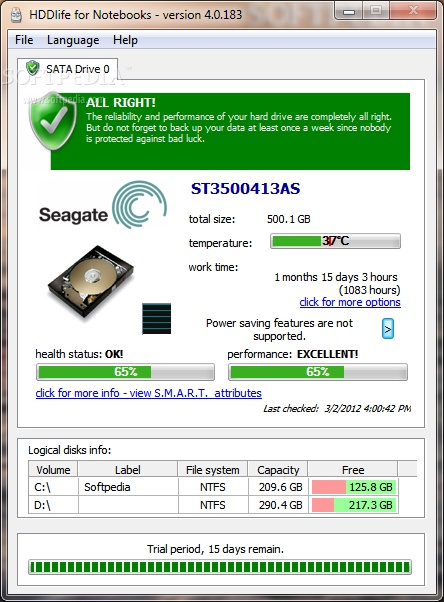
Task: Click the large green checkmark shield
Action: (x=52, y=121)
